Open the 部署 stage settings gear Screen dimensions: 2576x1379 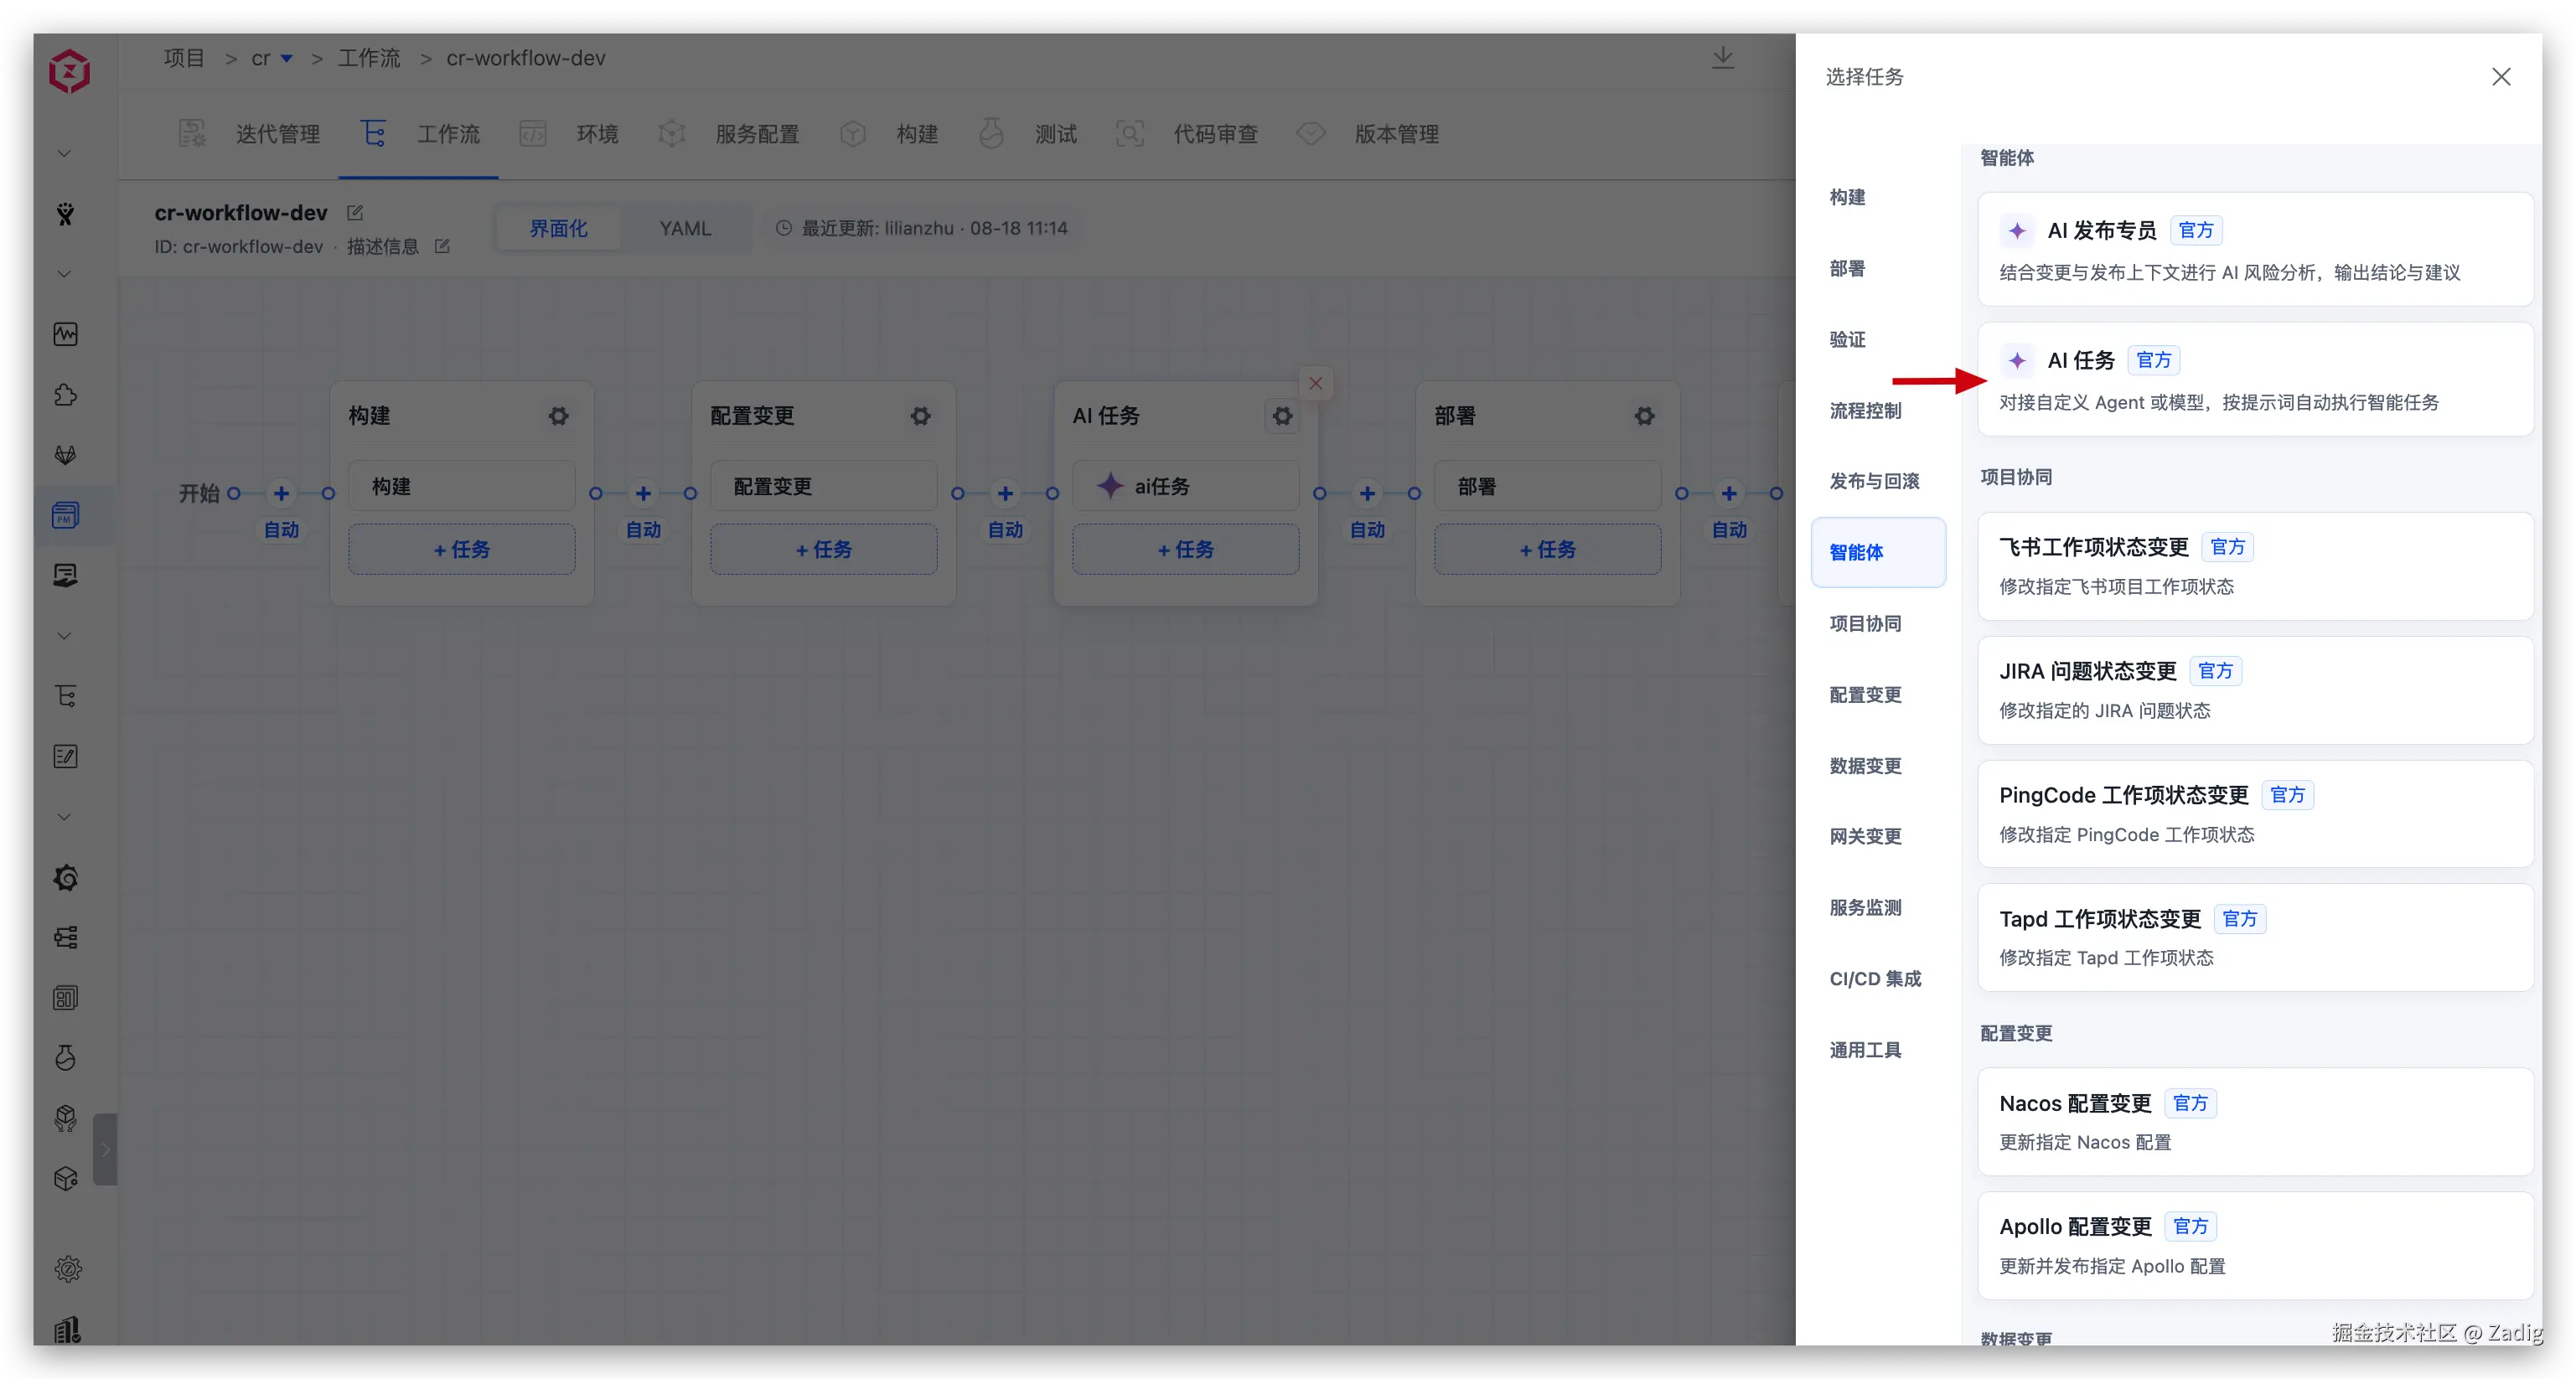[1644, 415]
